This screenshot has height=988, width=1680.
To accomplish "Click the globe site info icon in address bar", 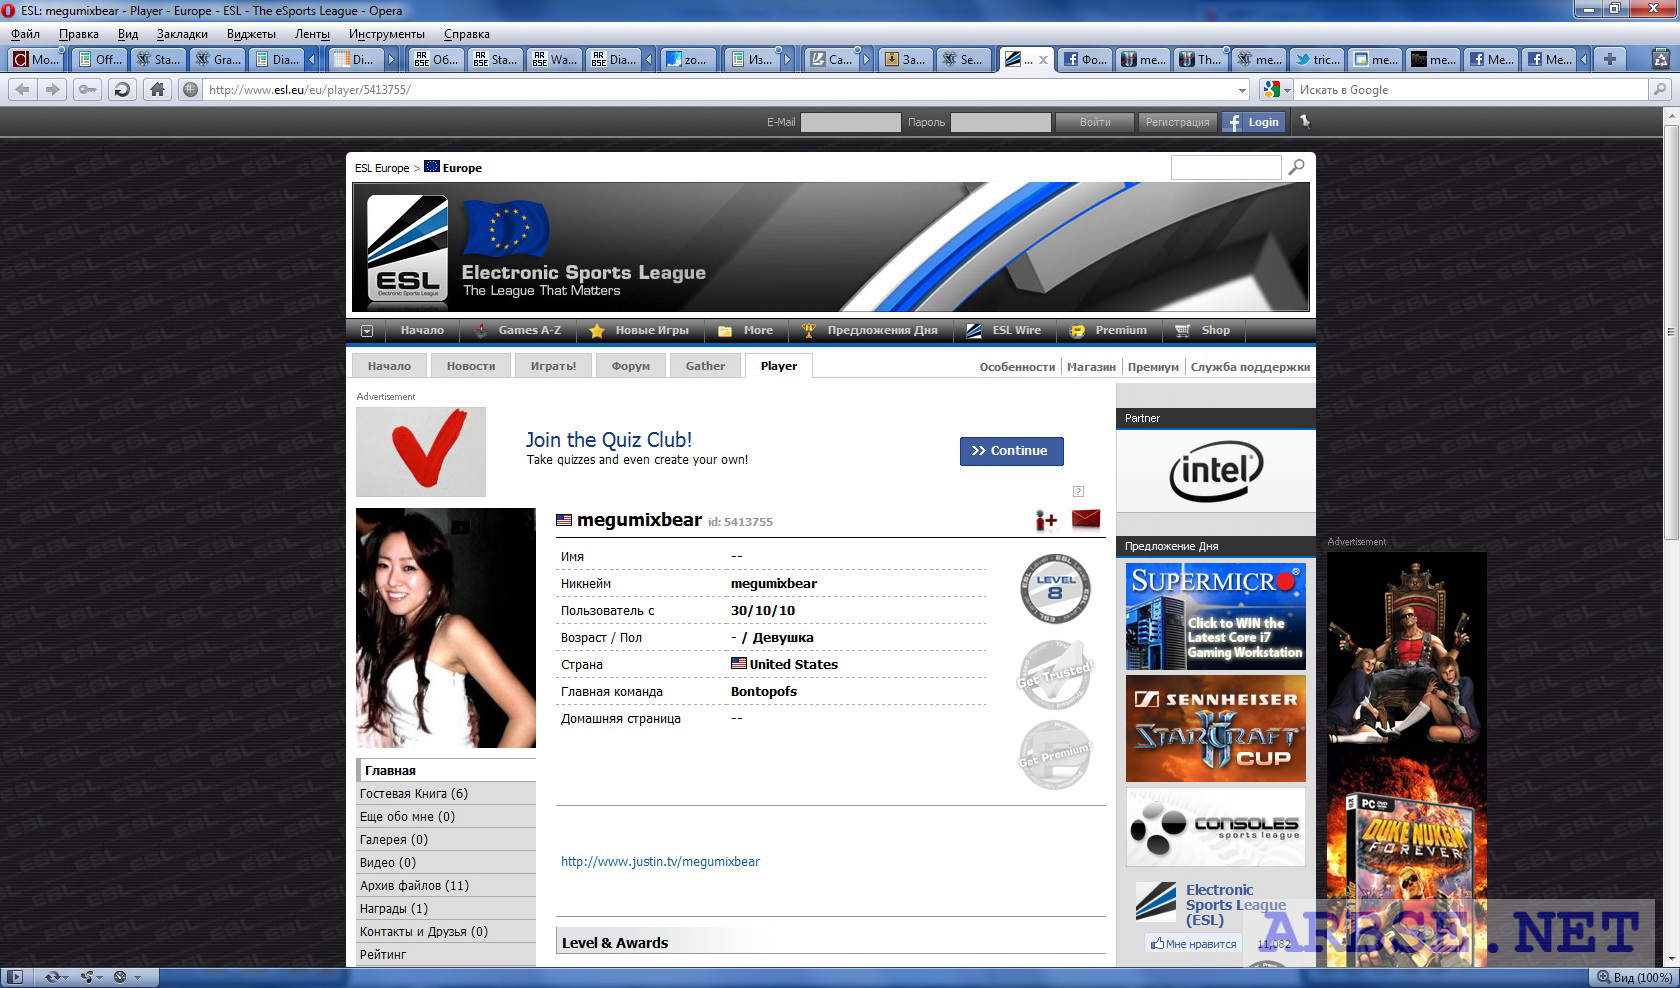I will [190, 90].
